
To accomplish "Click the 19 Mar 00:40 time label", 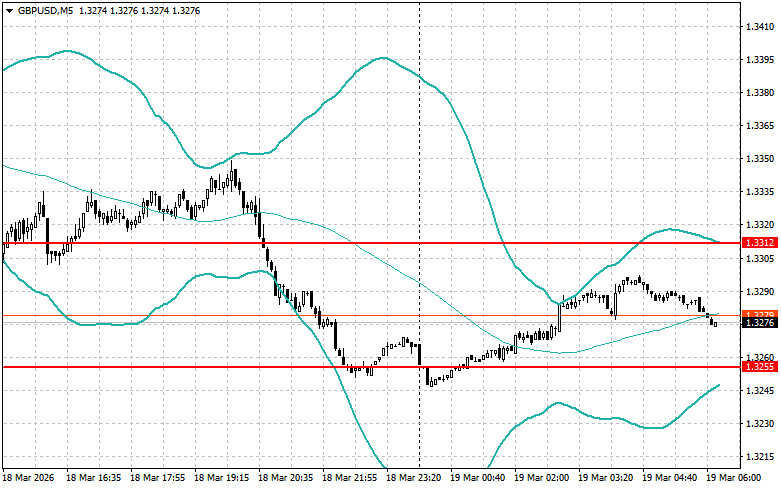I will click(477, 478).
